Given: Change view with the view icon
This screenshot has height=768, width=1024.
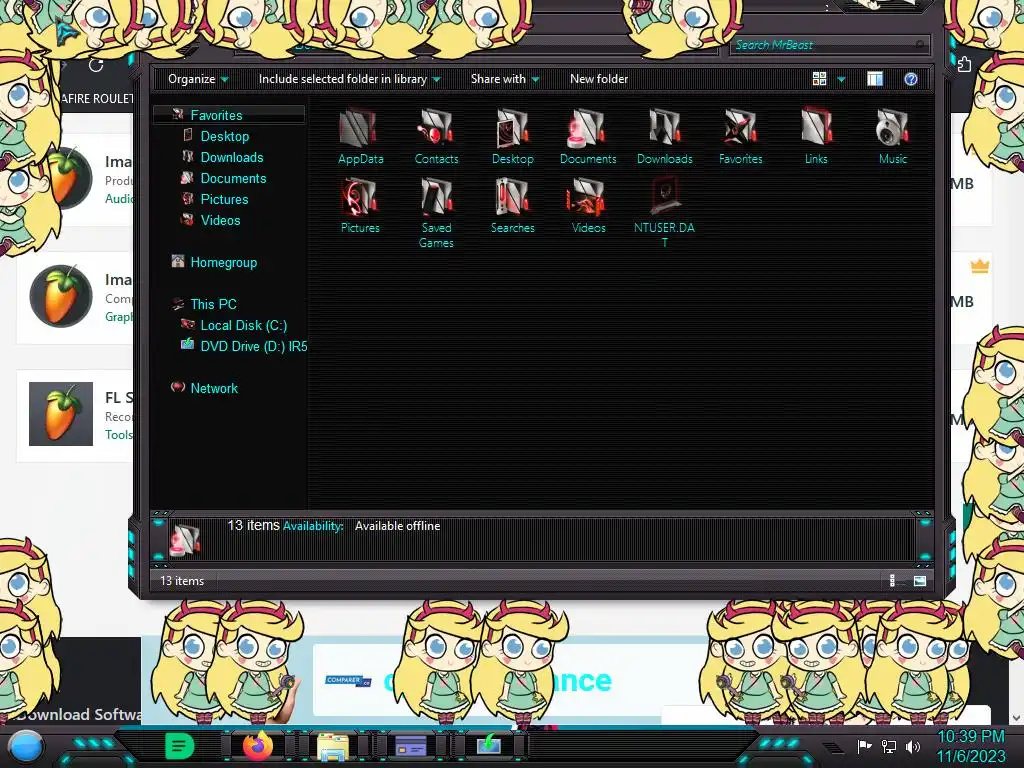Looking at the screenshot, I should tap(820, 79).
